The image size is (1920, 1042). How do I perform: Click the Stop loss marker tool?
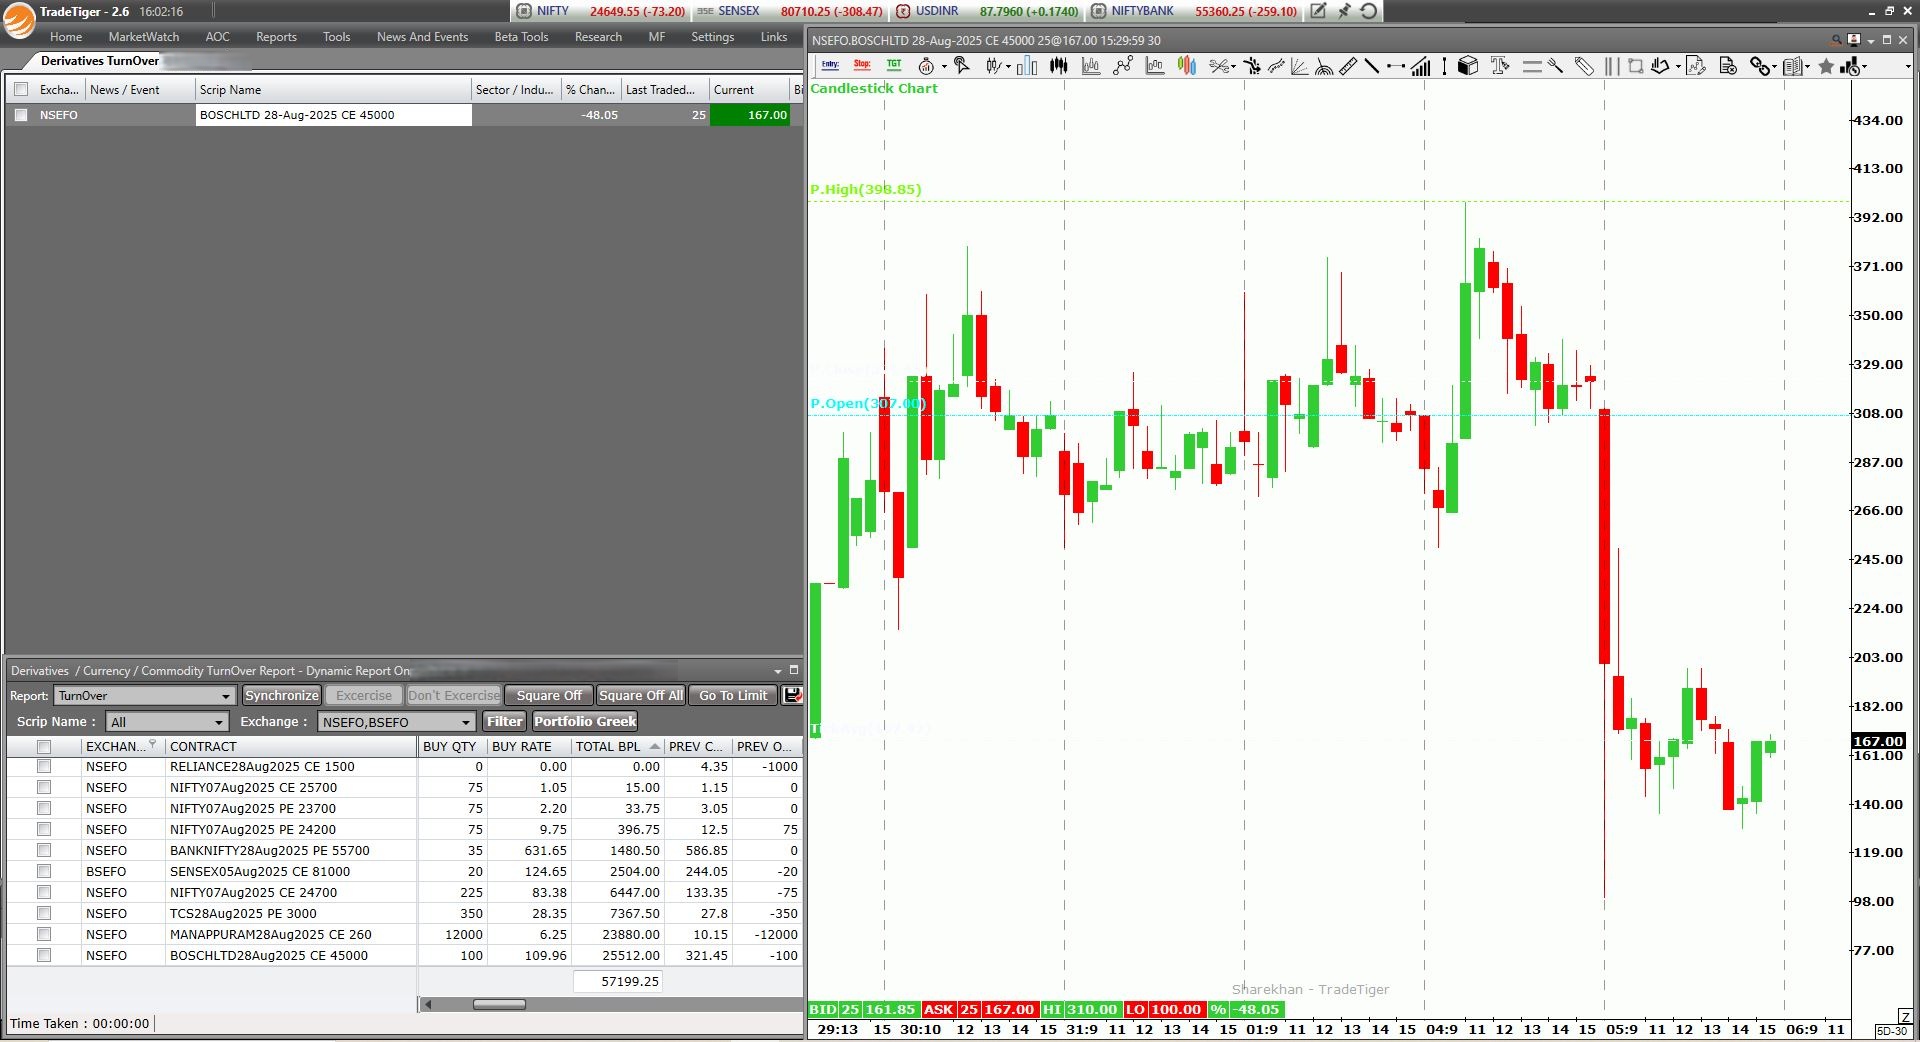[862, 65]
